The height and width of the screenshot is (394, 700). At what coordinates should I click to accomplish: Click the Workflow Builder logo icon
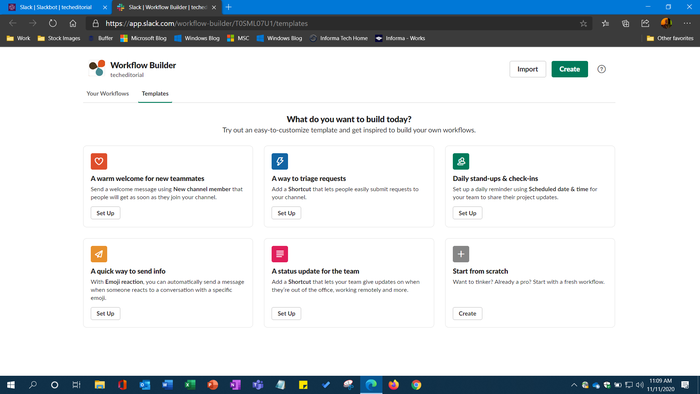coord(96,68)
